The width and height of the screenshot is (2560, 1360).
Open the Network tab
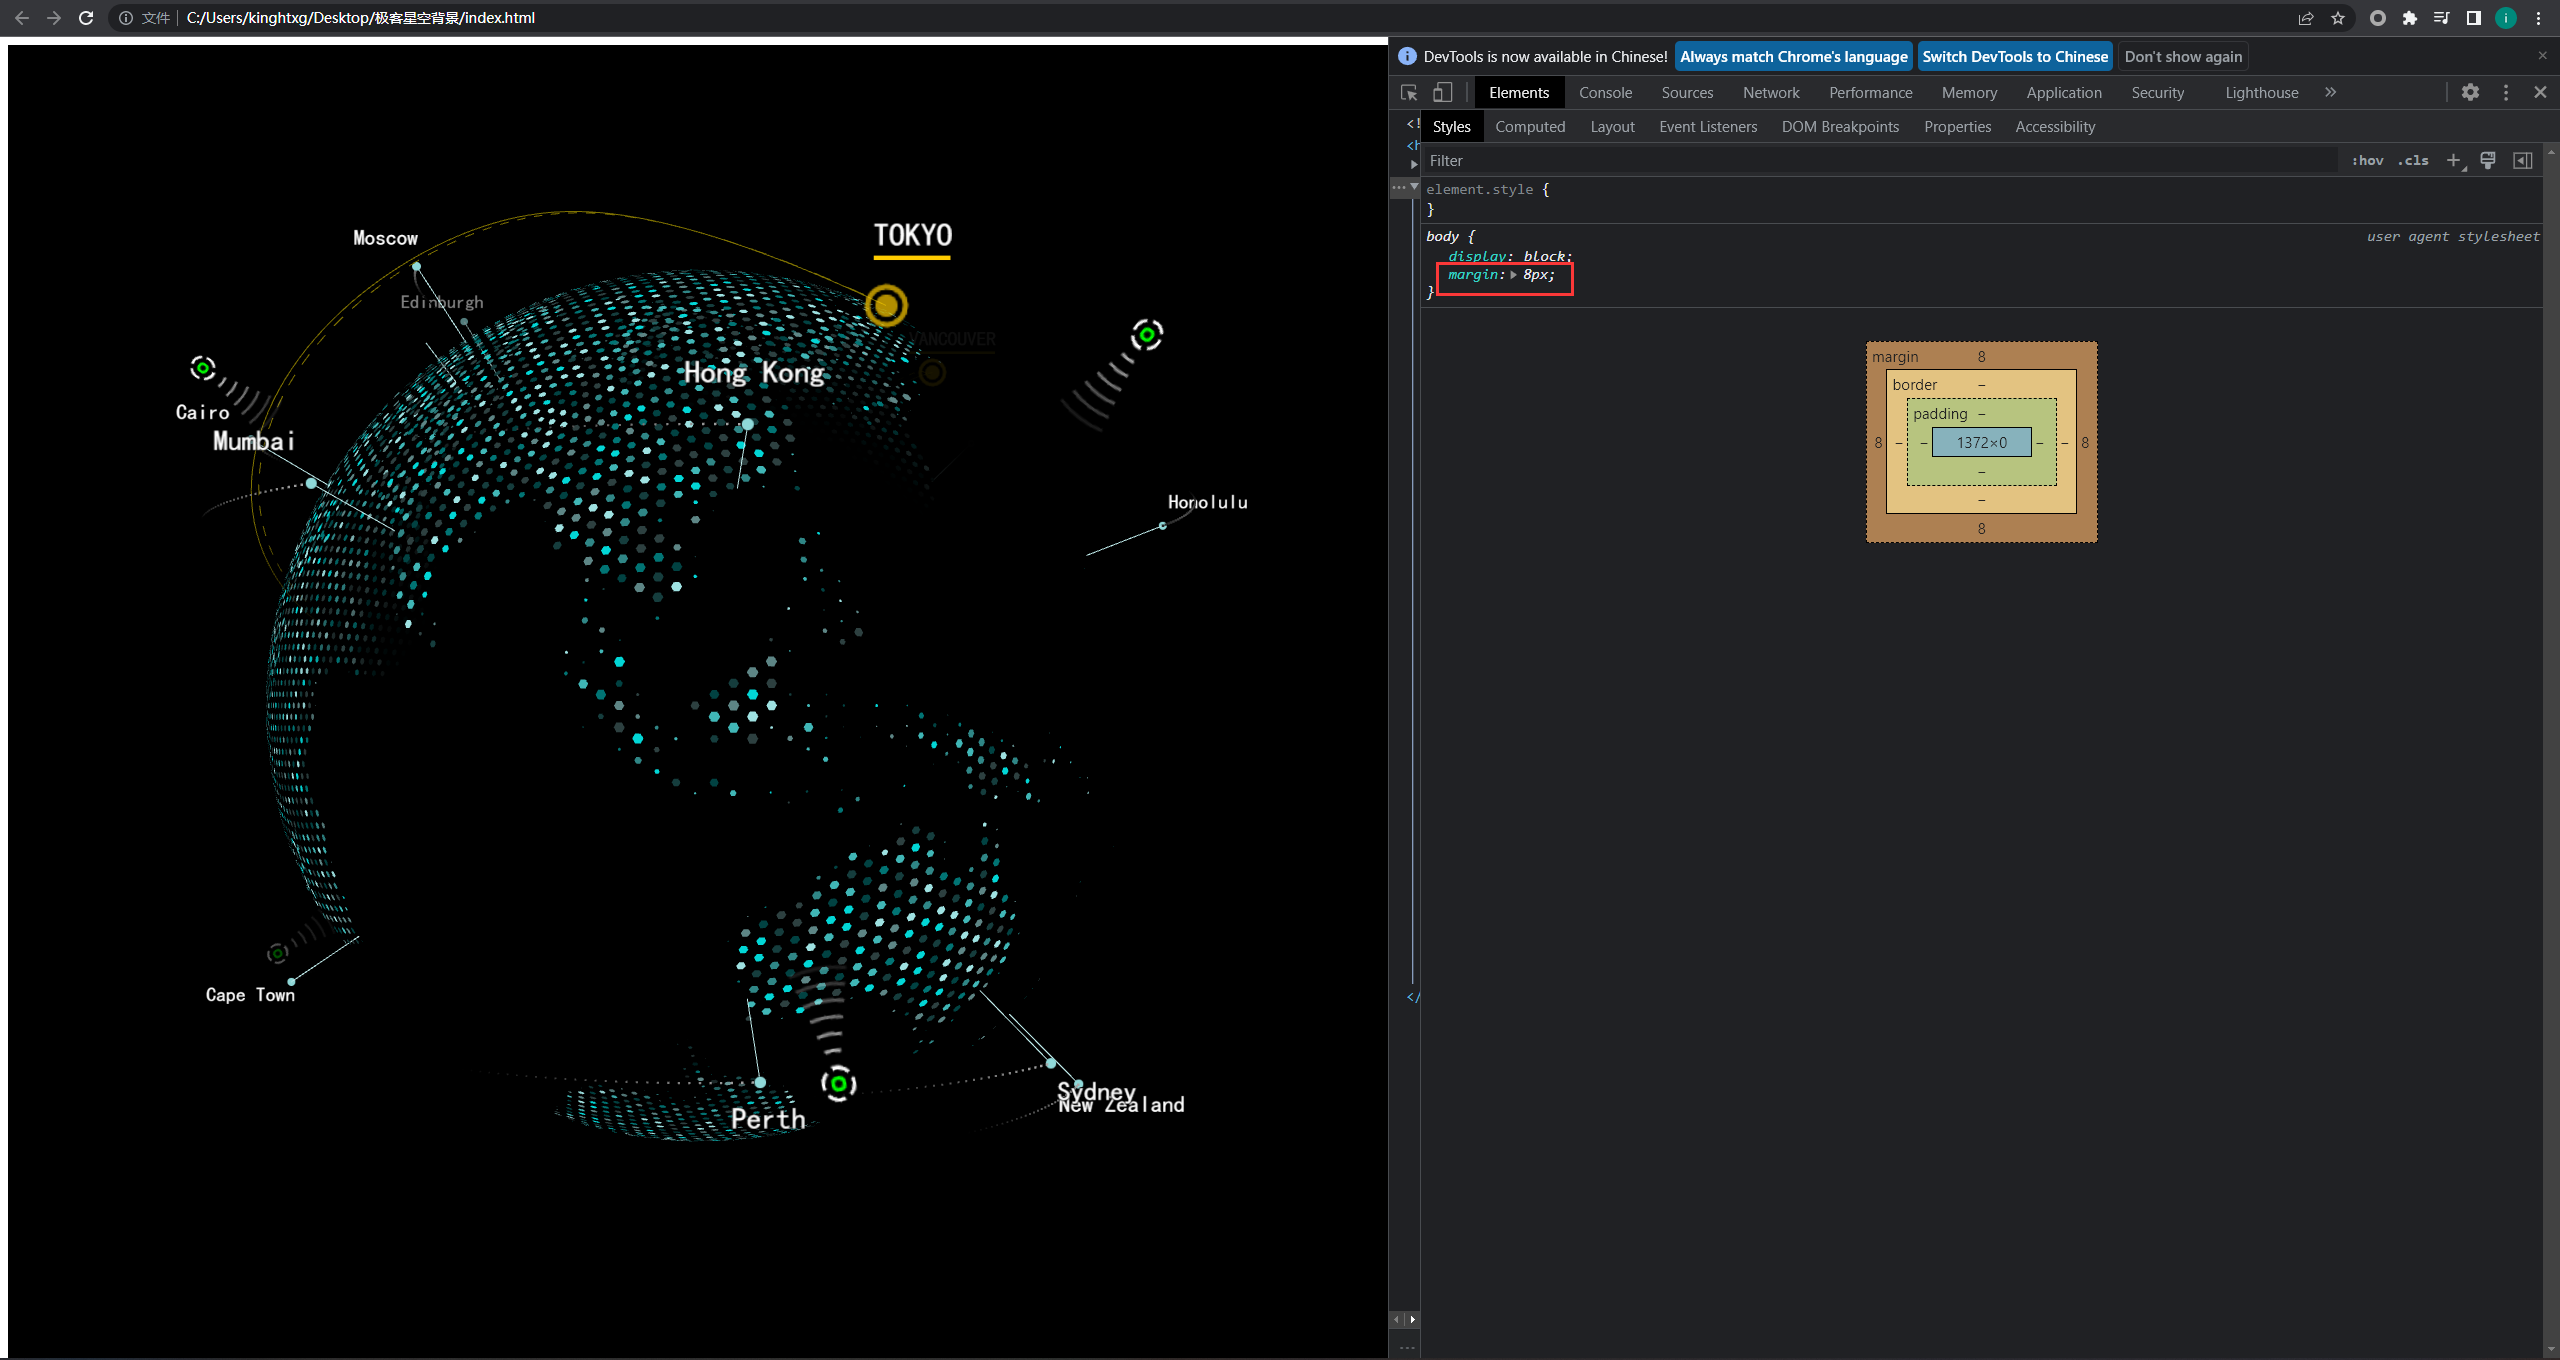[x=1771, y=93]
